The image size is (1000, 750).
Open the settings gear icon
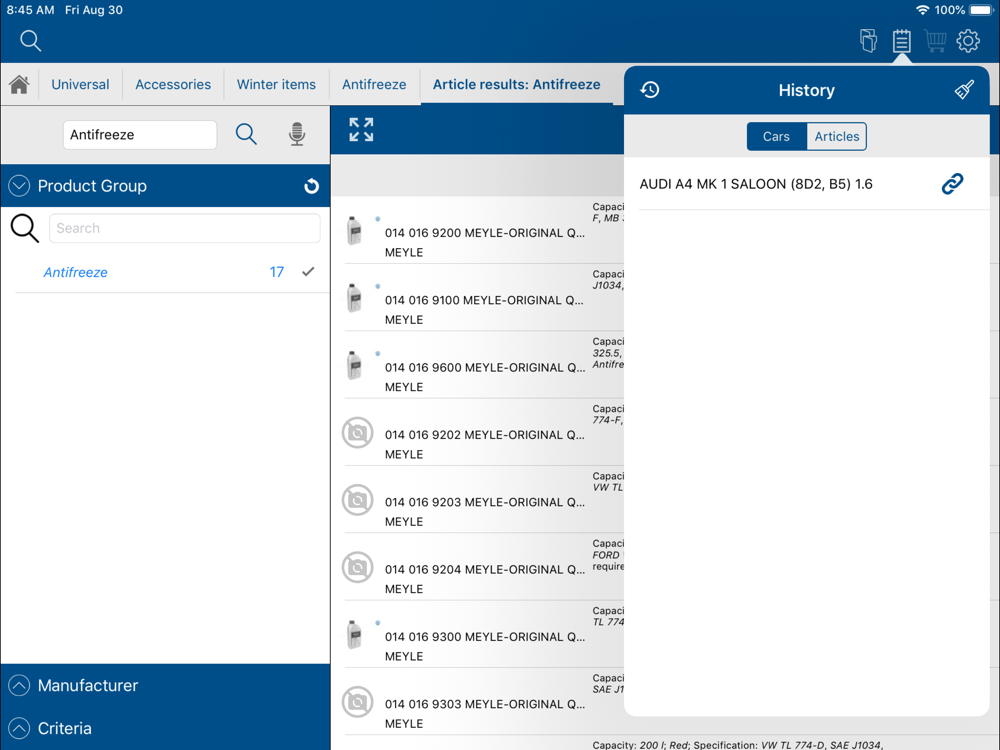point(968,41)
